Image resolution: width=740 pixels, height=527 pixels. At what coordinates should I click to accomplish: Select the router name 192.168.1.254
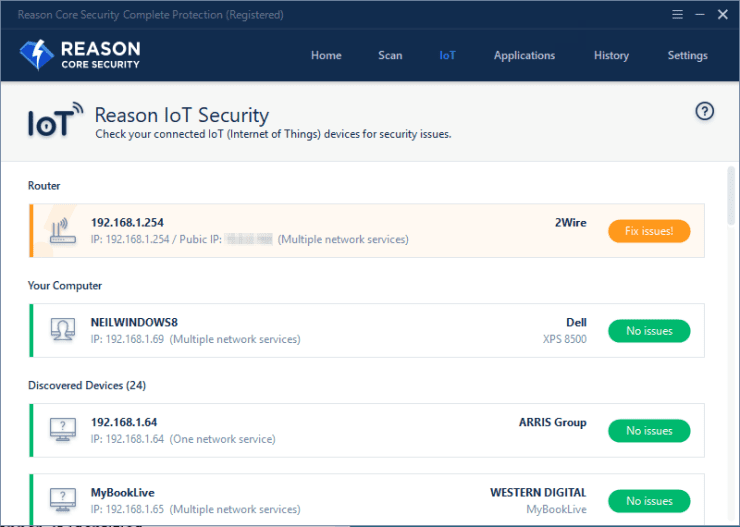(127, 222)
